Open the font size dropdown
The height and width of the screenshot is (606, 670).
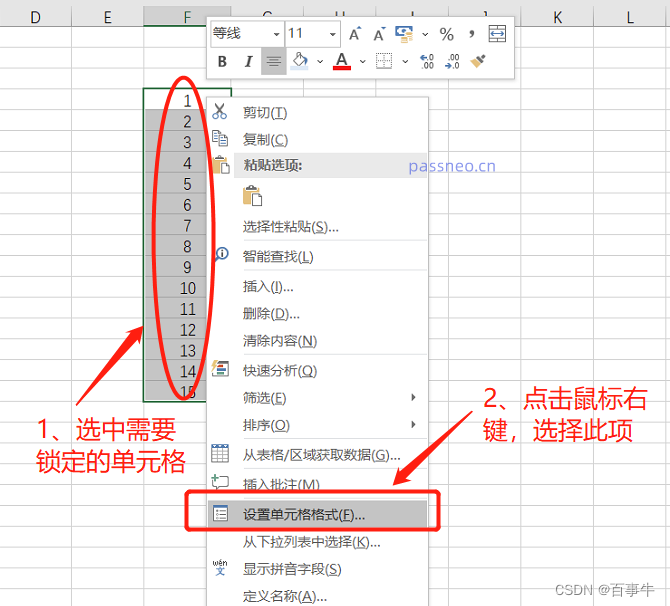(332, 34)
